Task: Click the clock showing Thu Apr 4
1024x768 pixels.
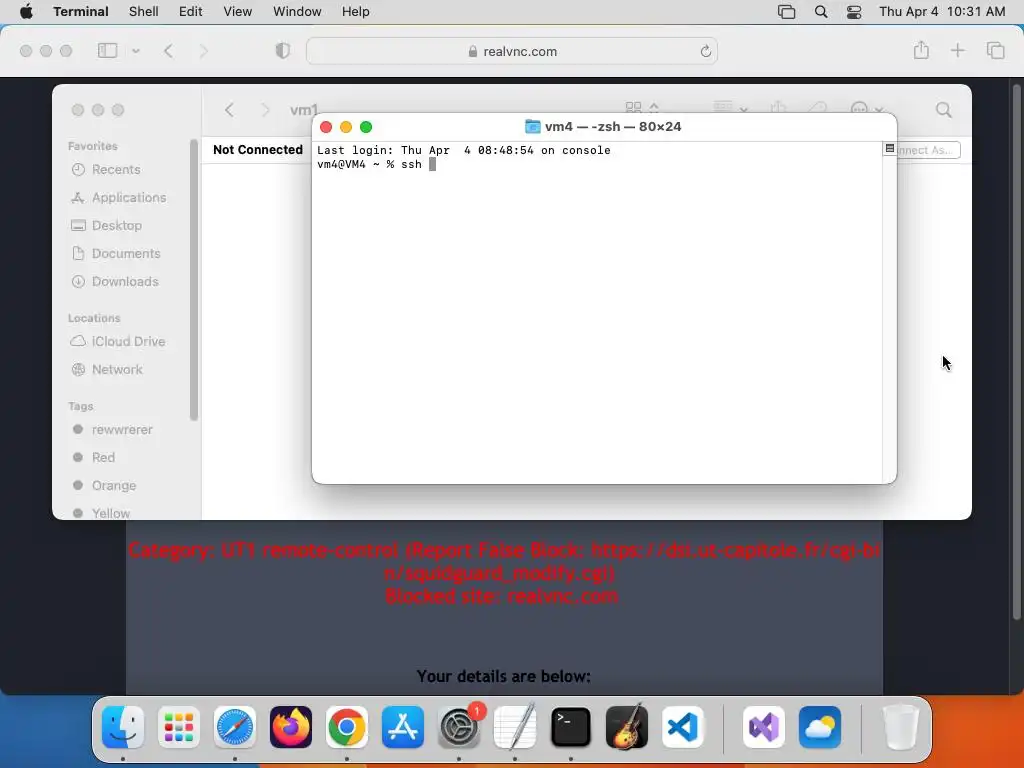Action: click(x=942, y=12)
